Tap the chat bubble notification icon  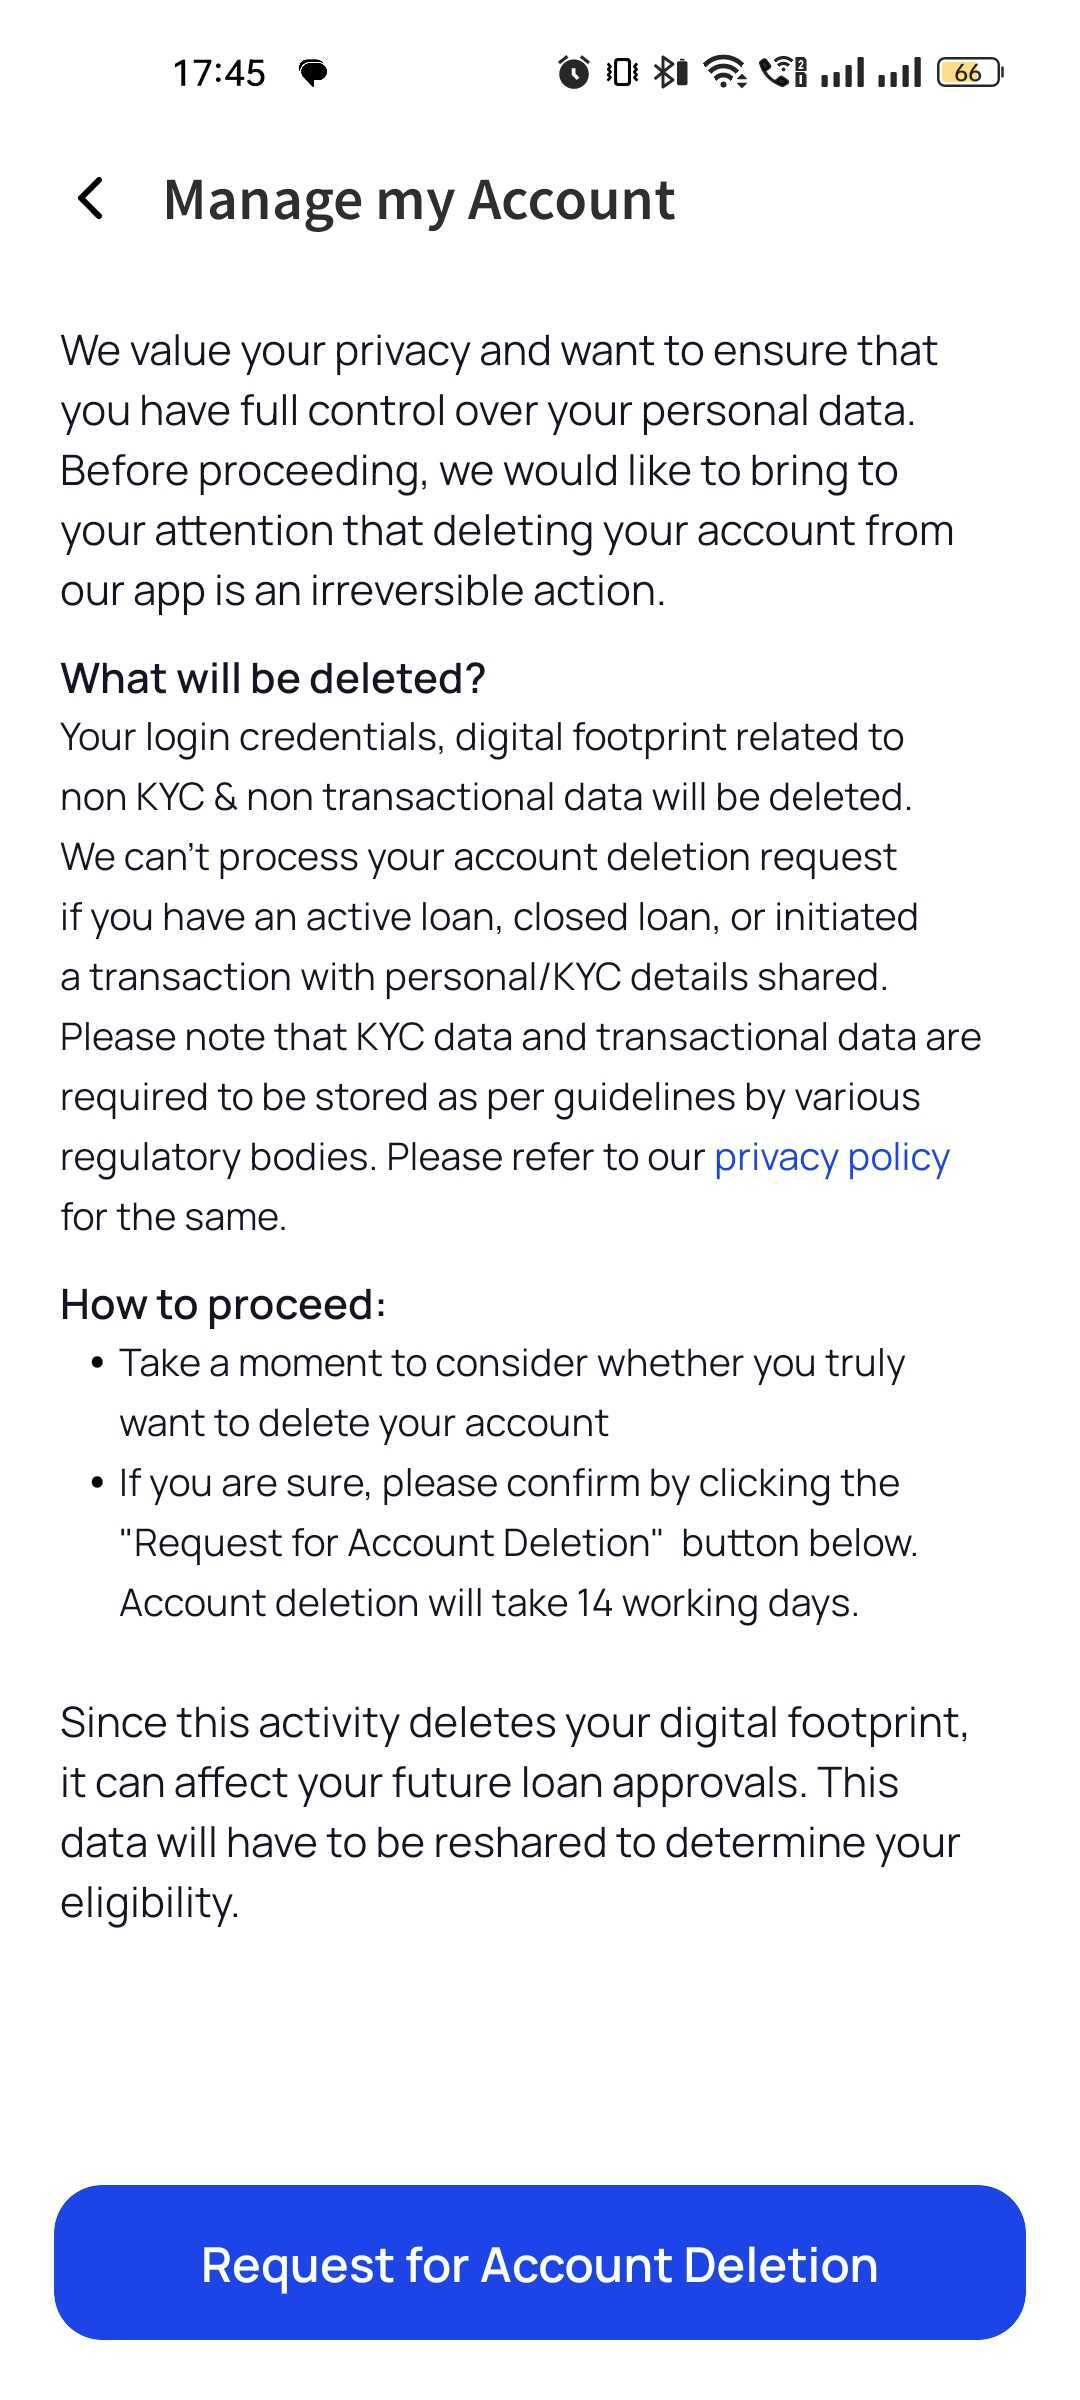(x=313, y=73)
